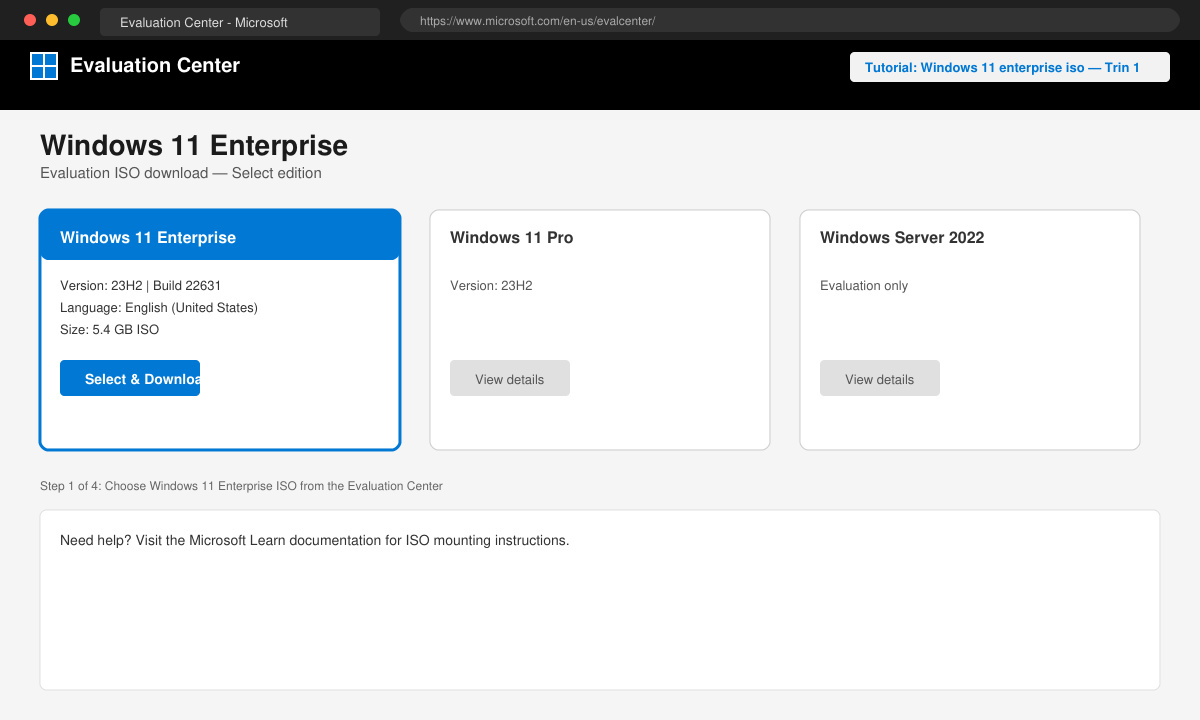Select the Windows Server 2022 card title
1200x720 pixels.
click(902, 238)
